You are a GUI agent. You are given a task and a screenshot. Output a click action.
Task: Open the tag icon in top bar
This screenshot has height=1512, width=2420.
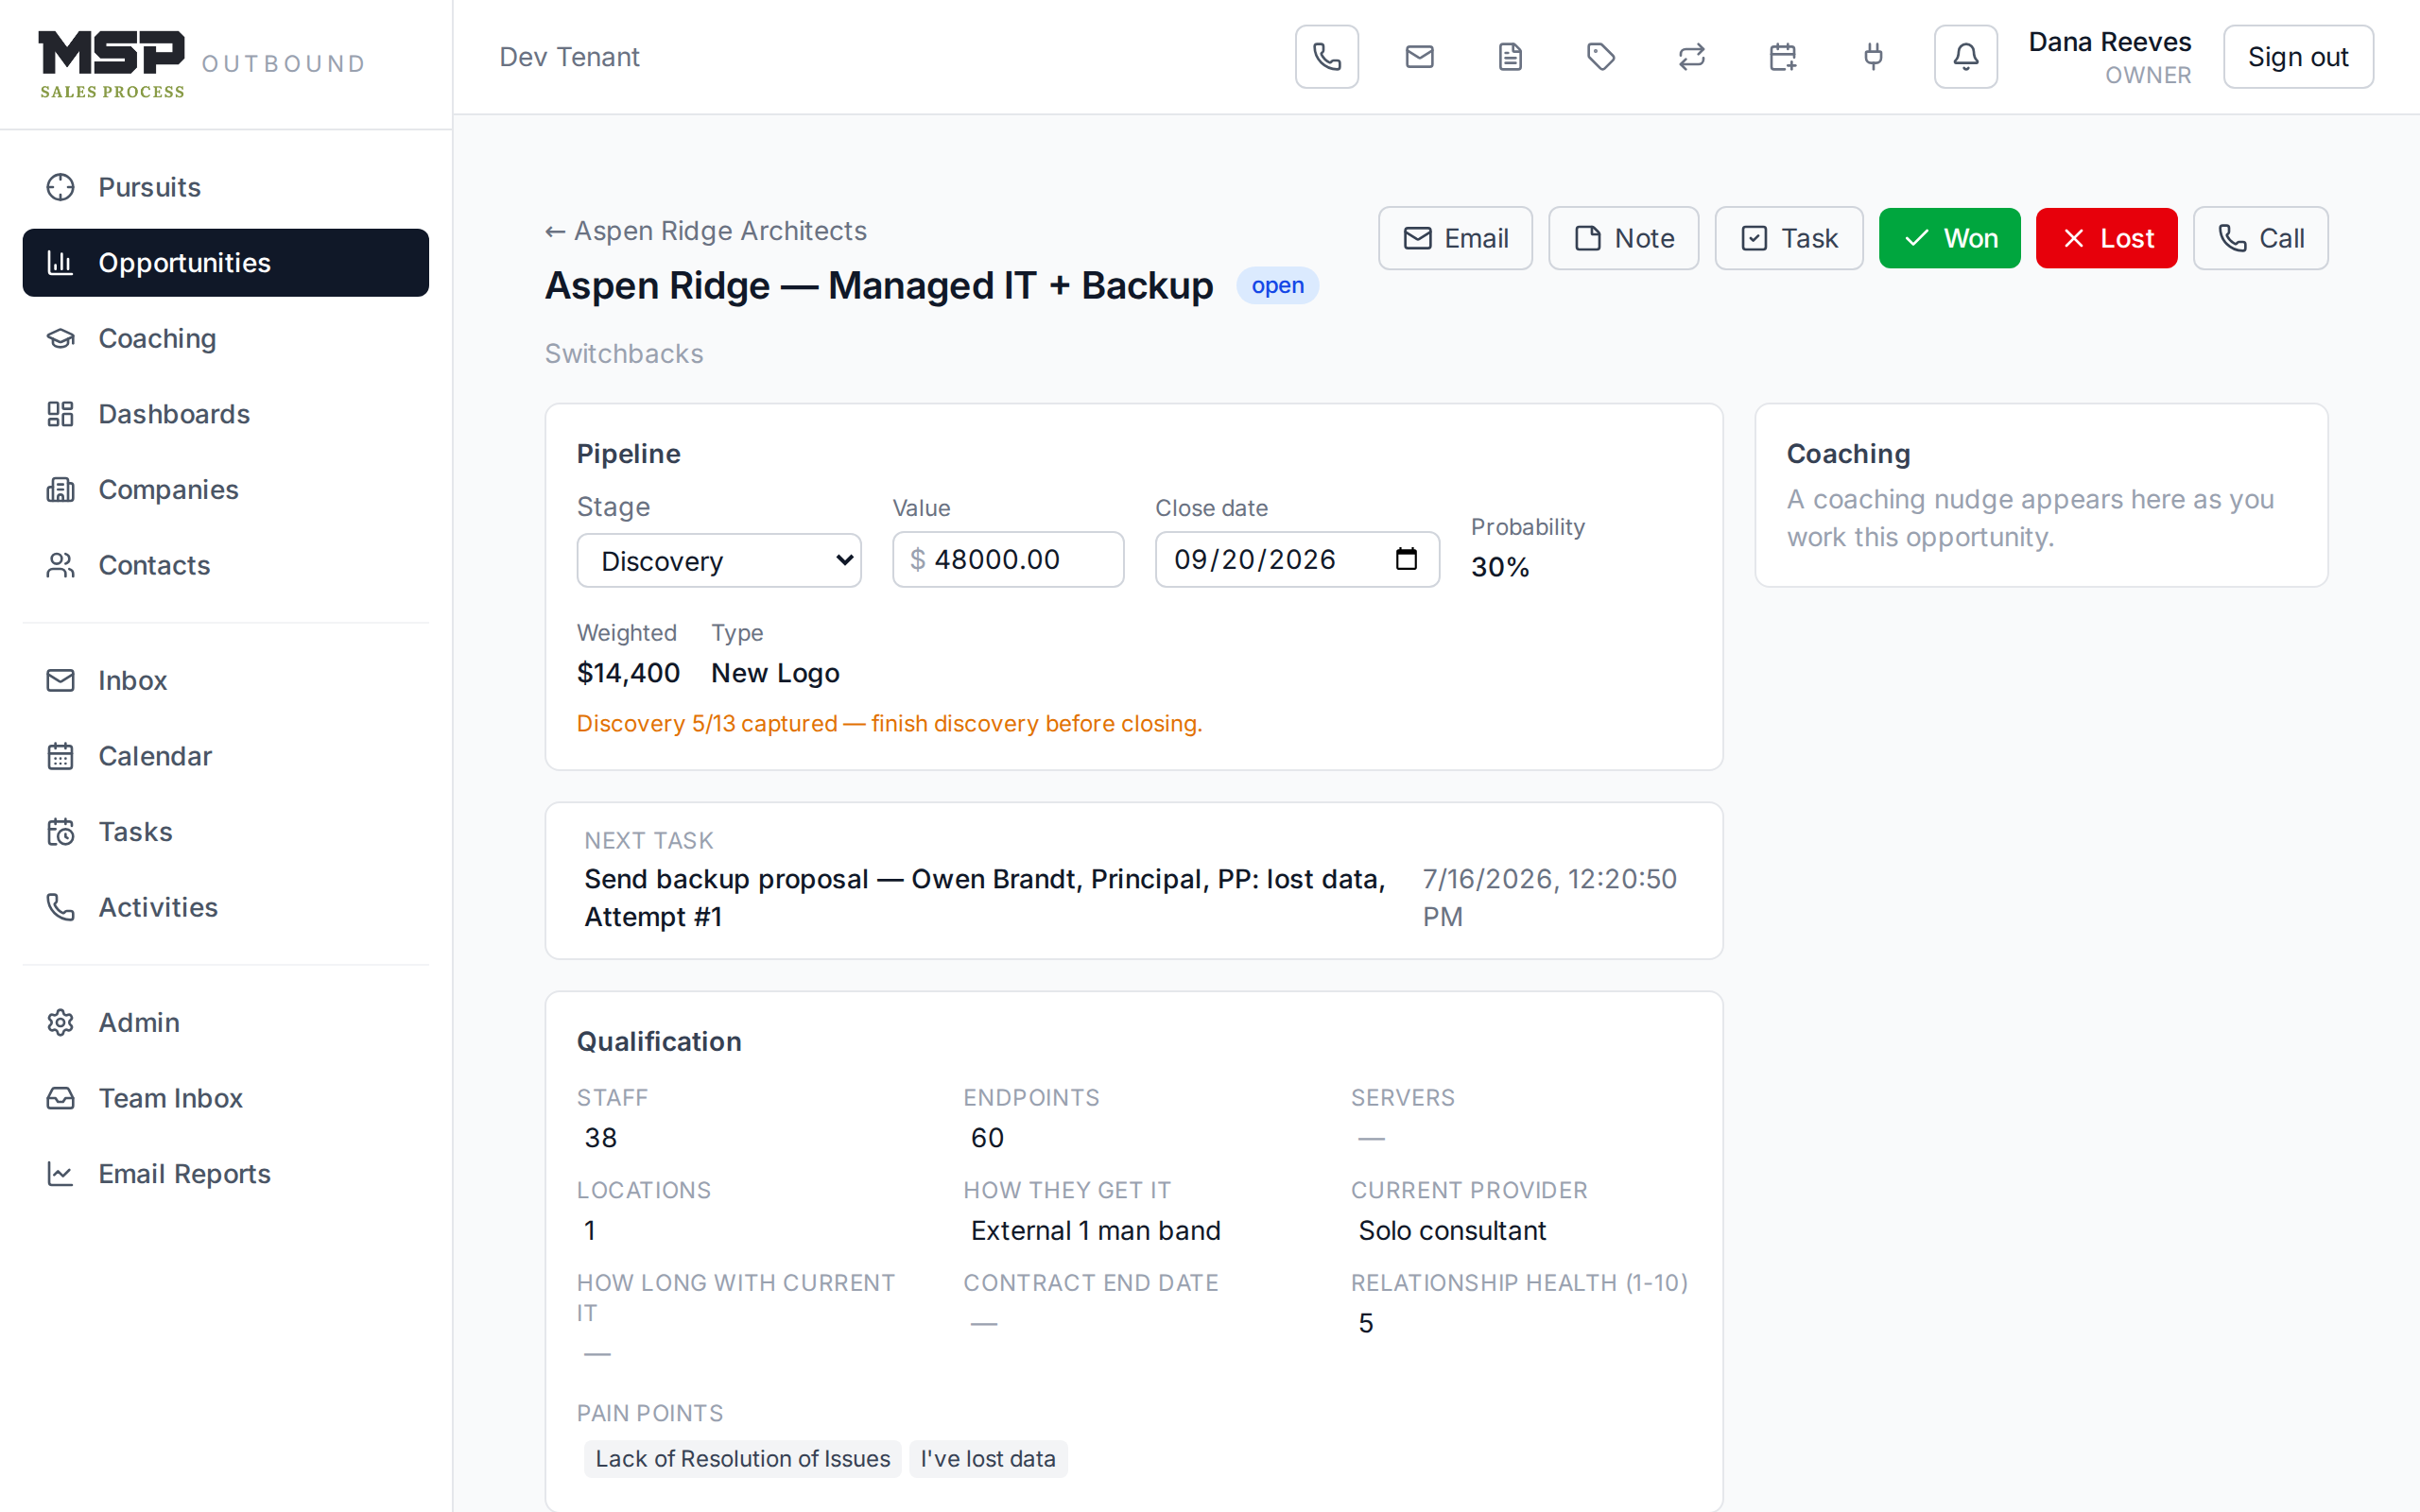point(1601,57)
